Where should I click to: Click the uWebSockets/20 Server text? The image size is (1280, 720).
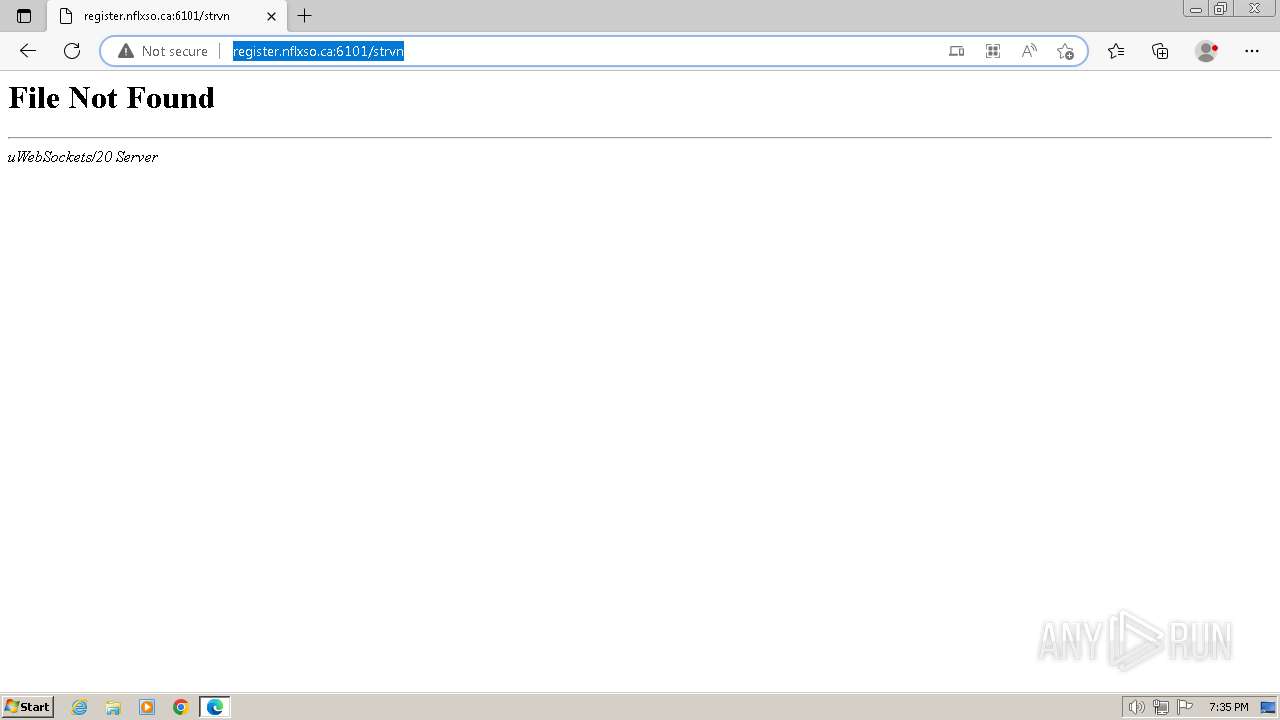pyautogui.click(x=82, y=157)
